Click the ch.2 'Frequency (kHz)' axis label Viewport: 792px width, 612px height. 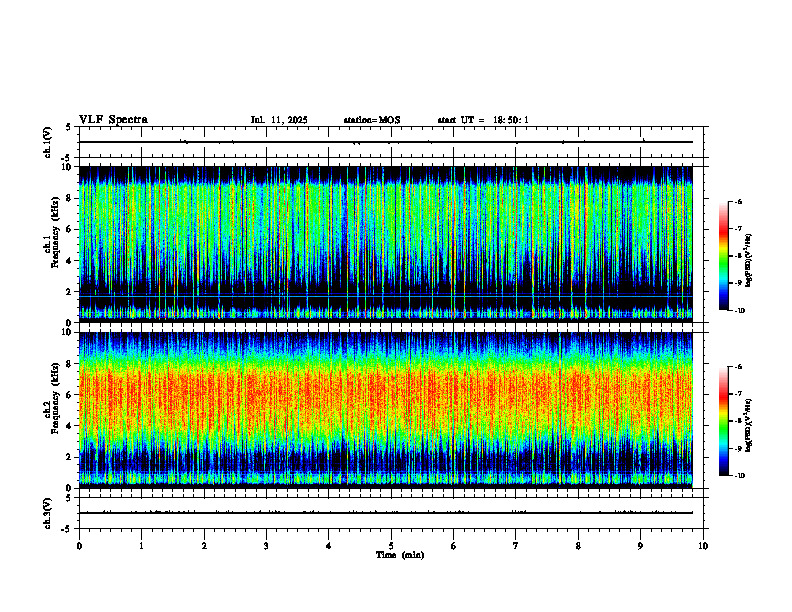click(x=55, y=398)
